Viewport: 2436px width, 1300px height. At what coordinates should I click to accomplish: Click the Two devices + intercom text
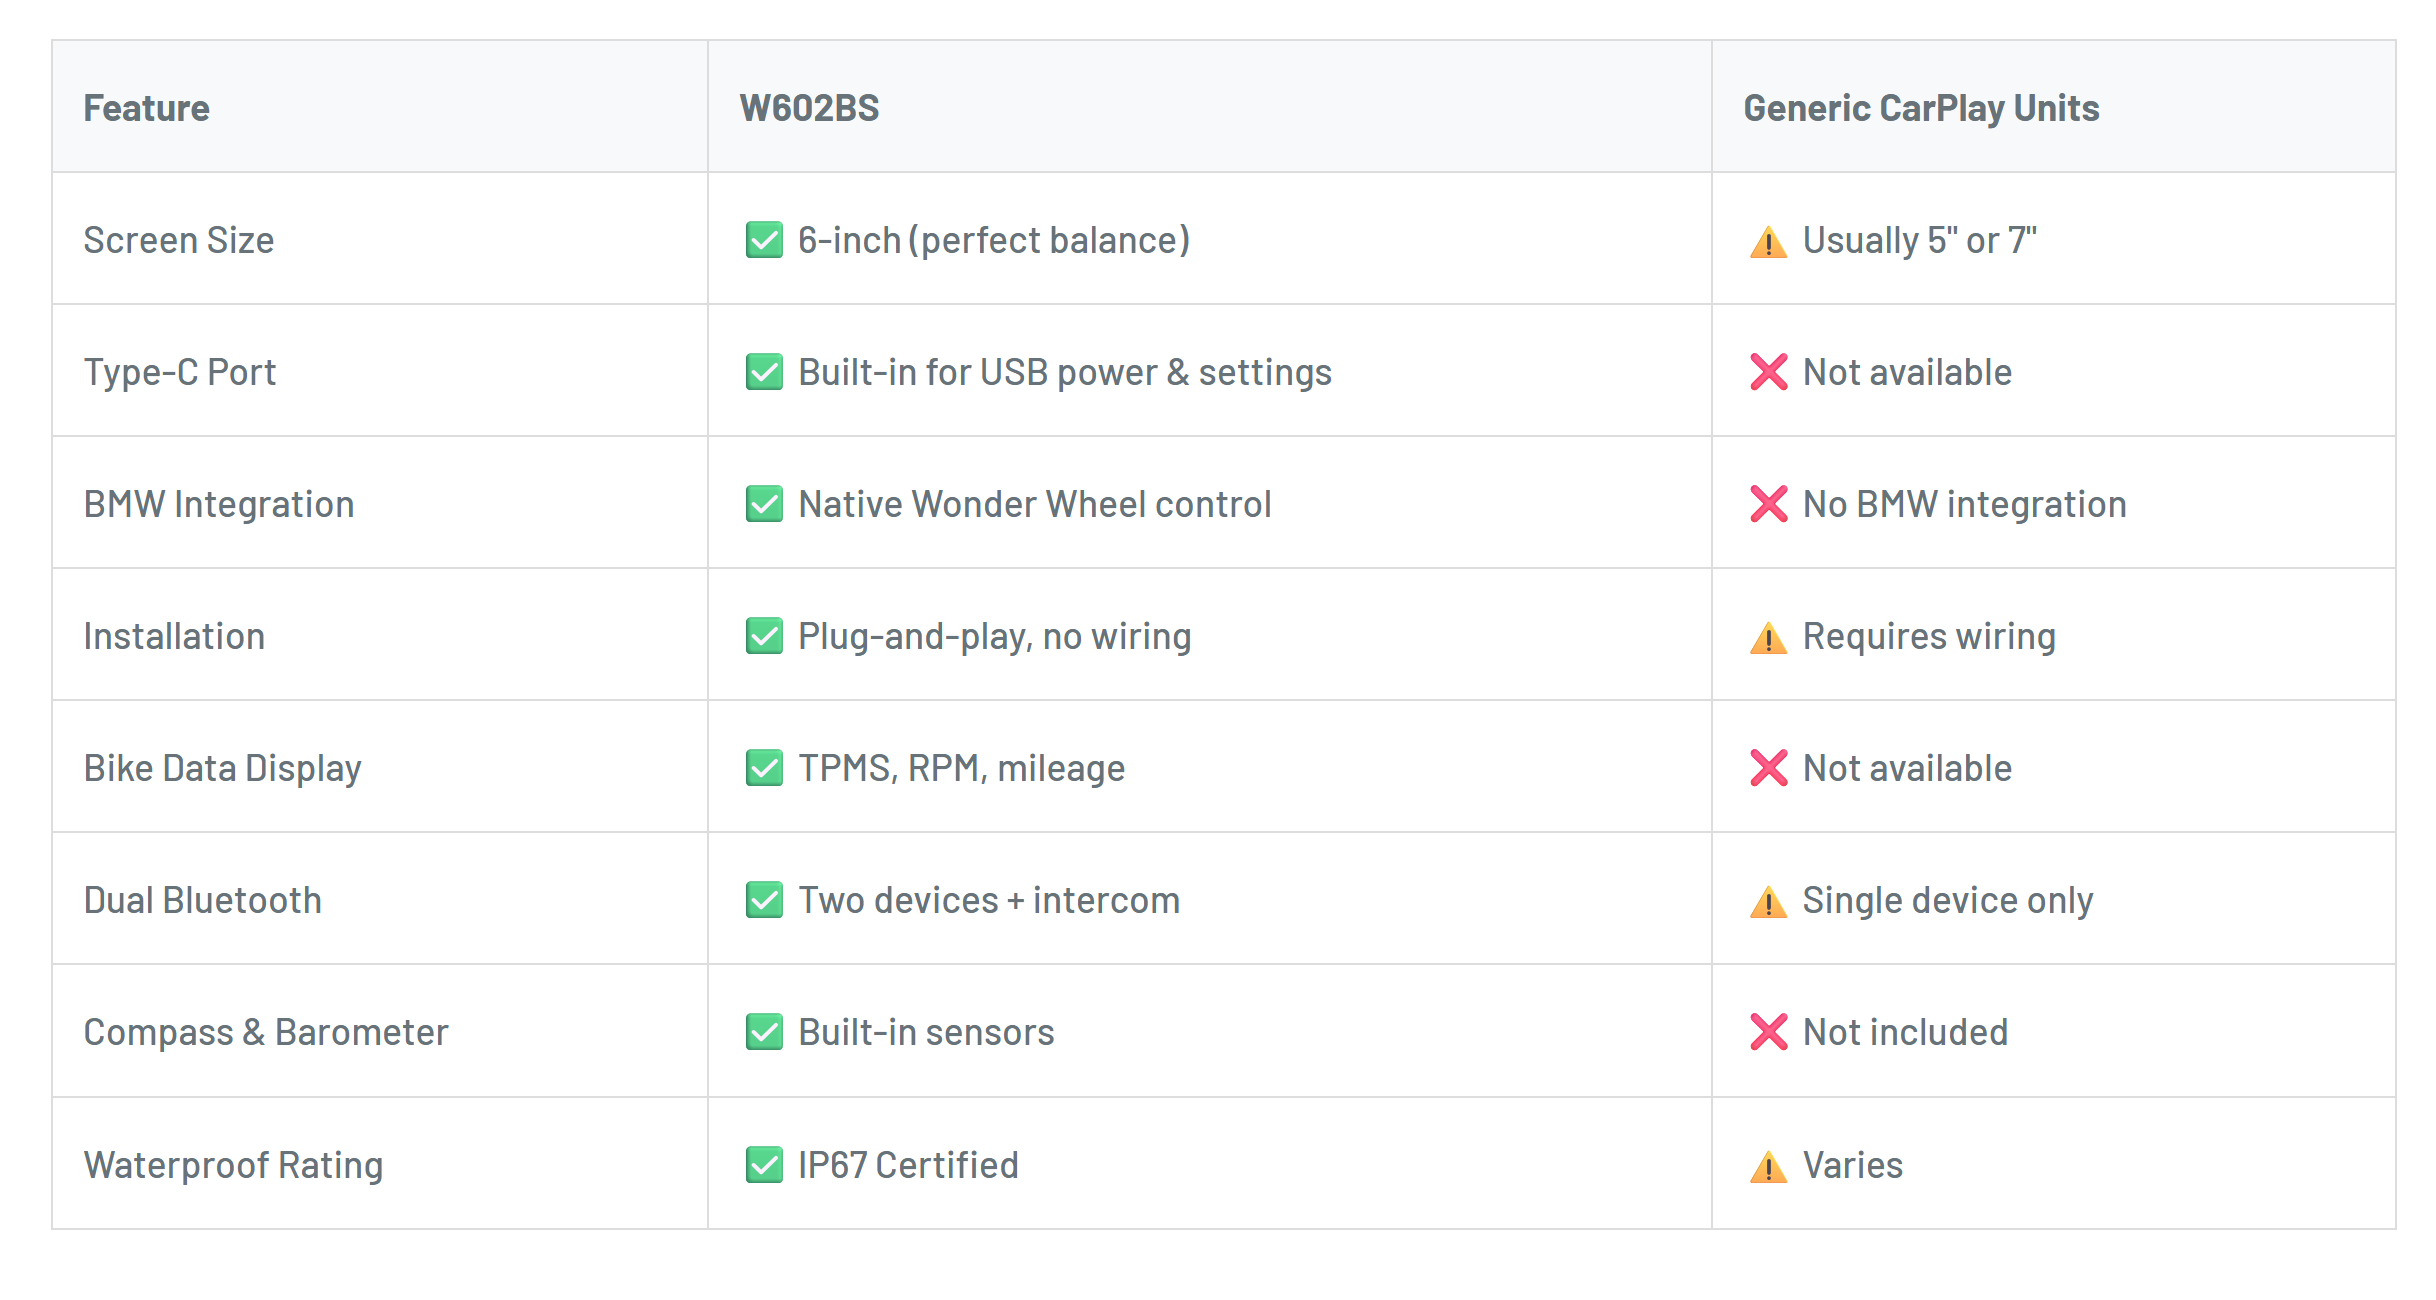click(x=989, y=900)
